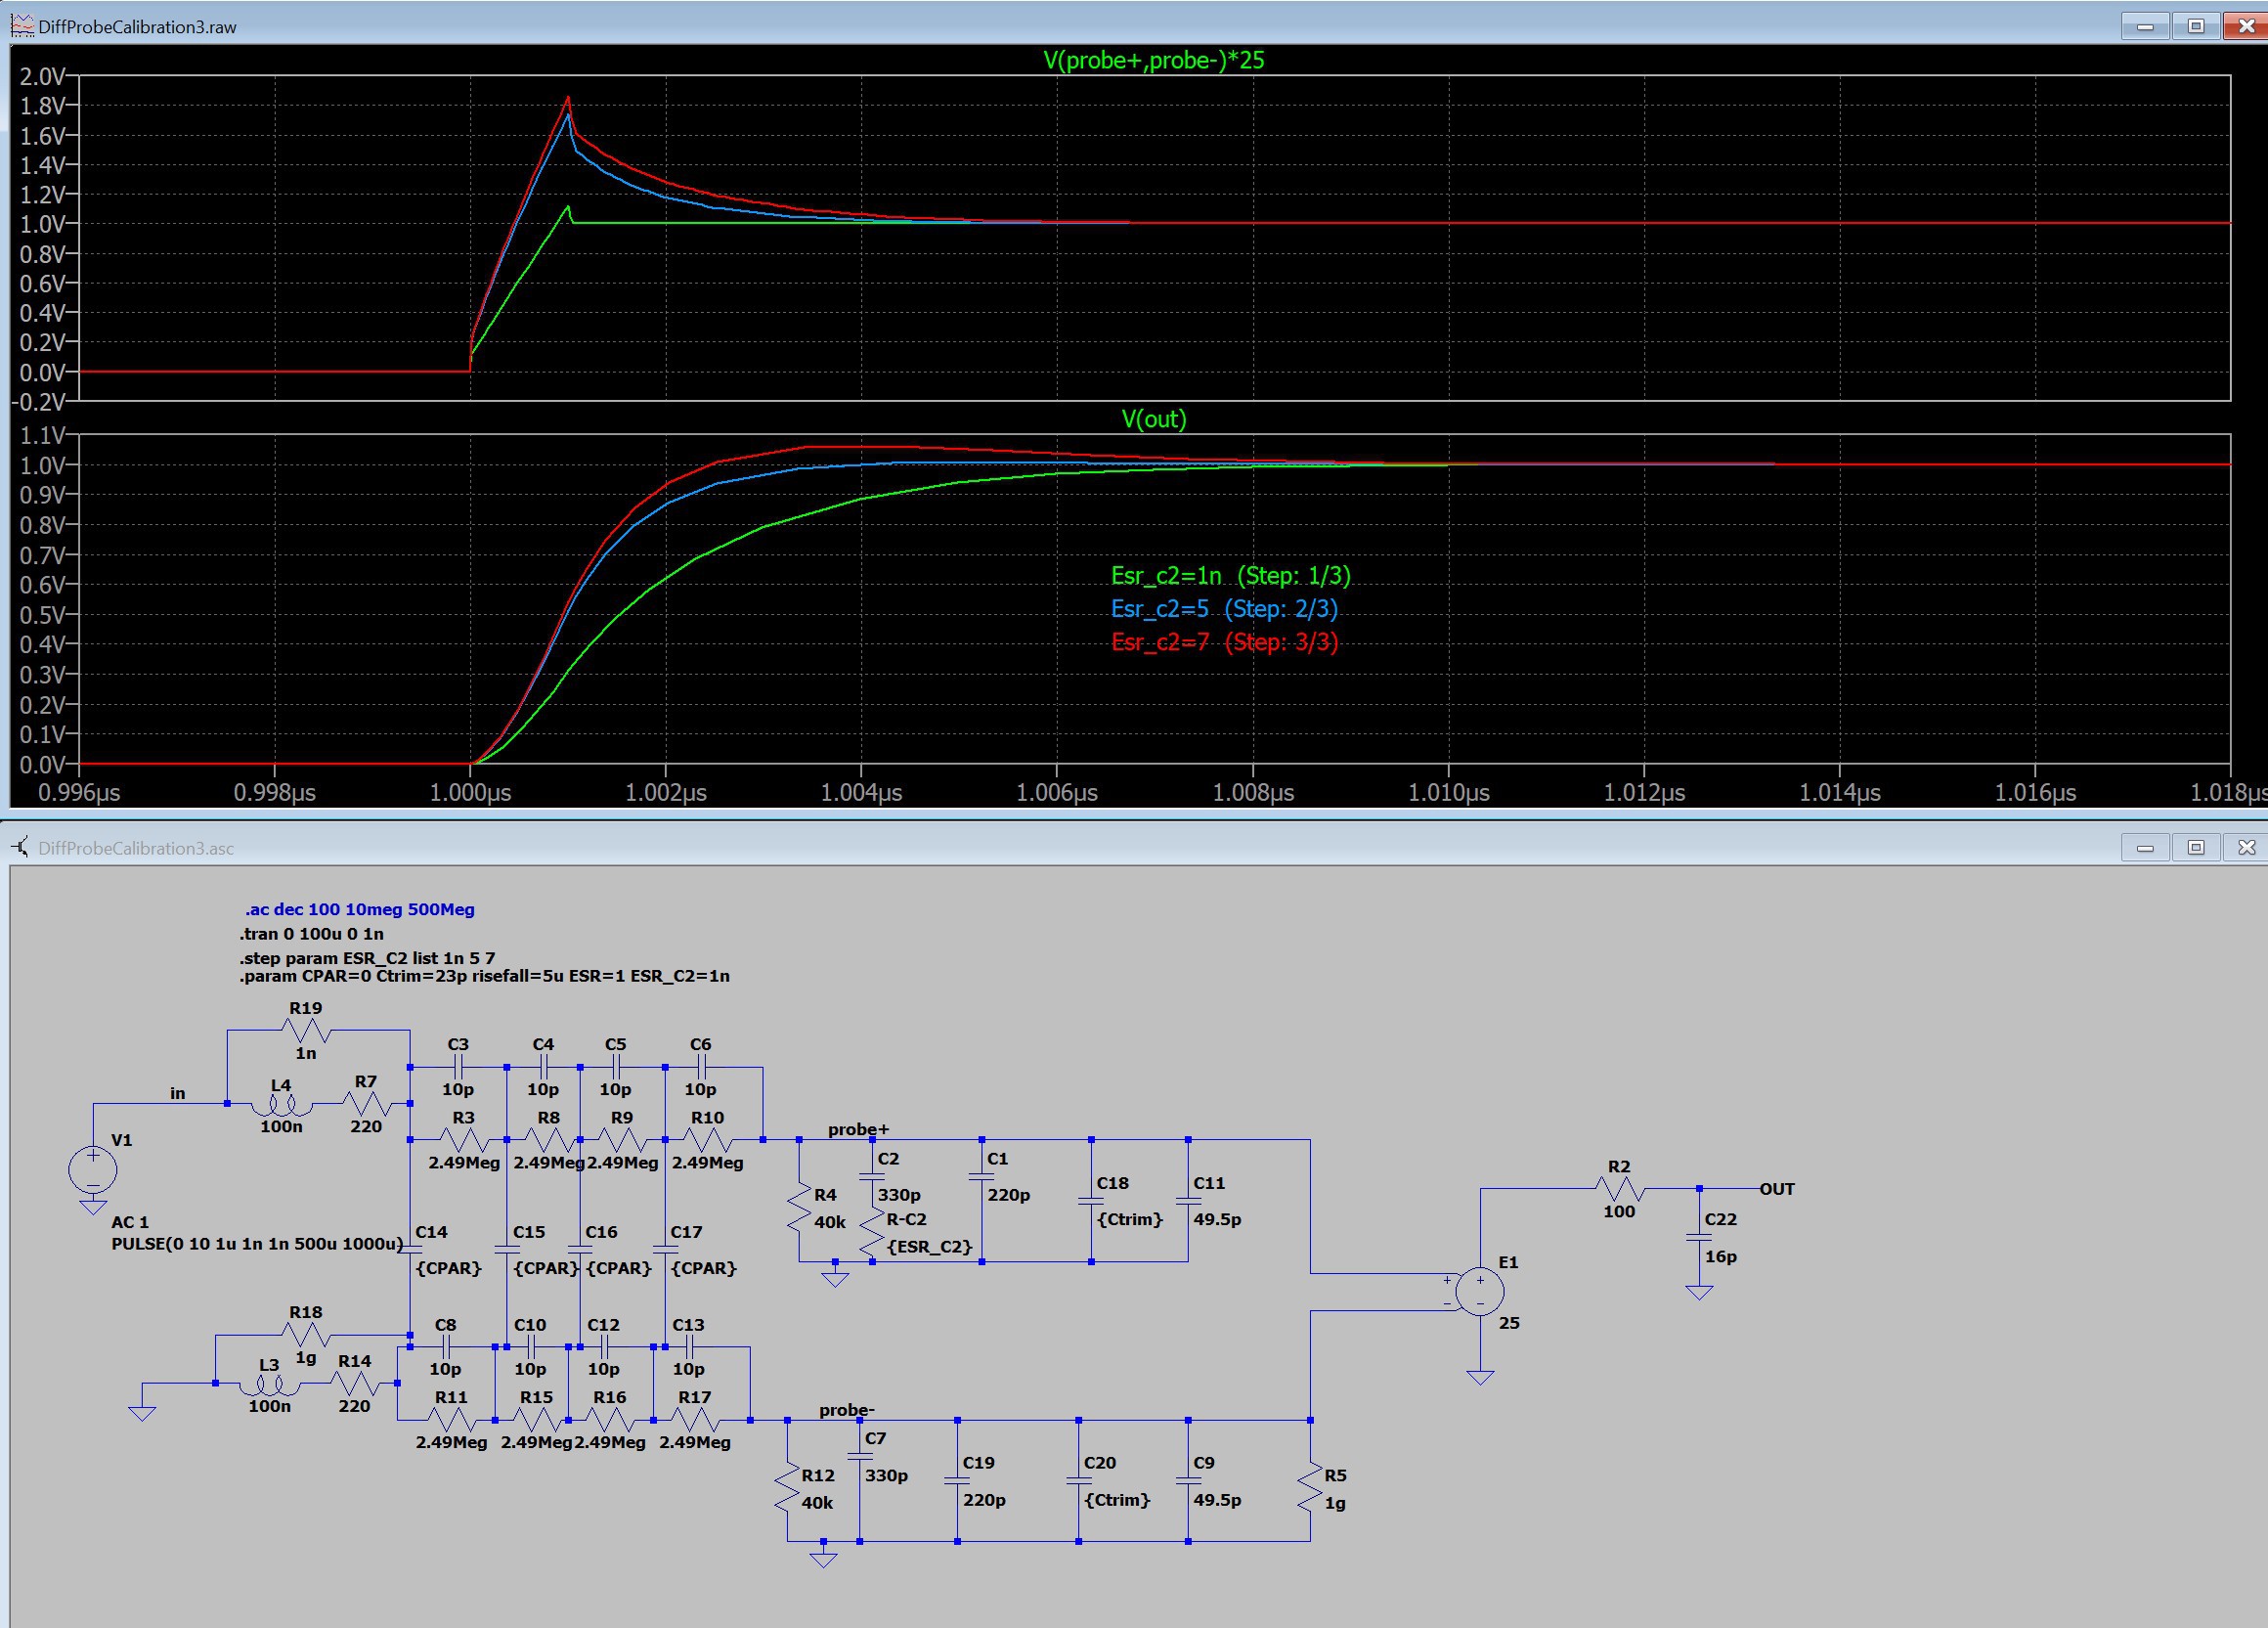Click the V(probe+,probe-)*25 trace label
This screenshot has height=1628, width=2268.
coord(1153,60)
